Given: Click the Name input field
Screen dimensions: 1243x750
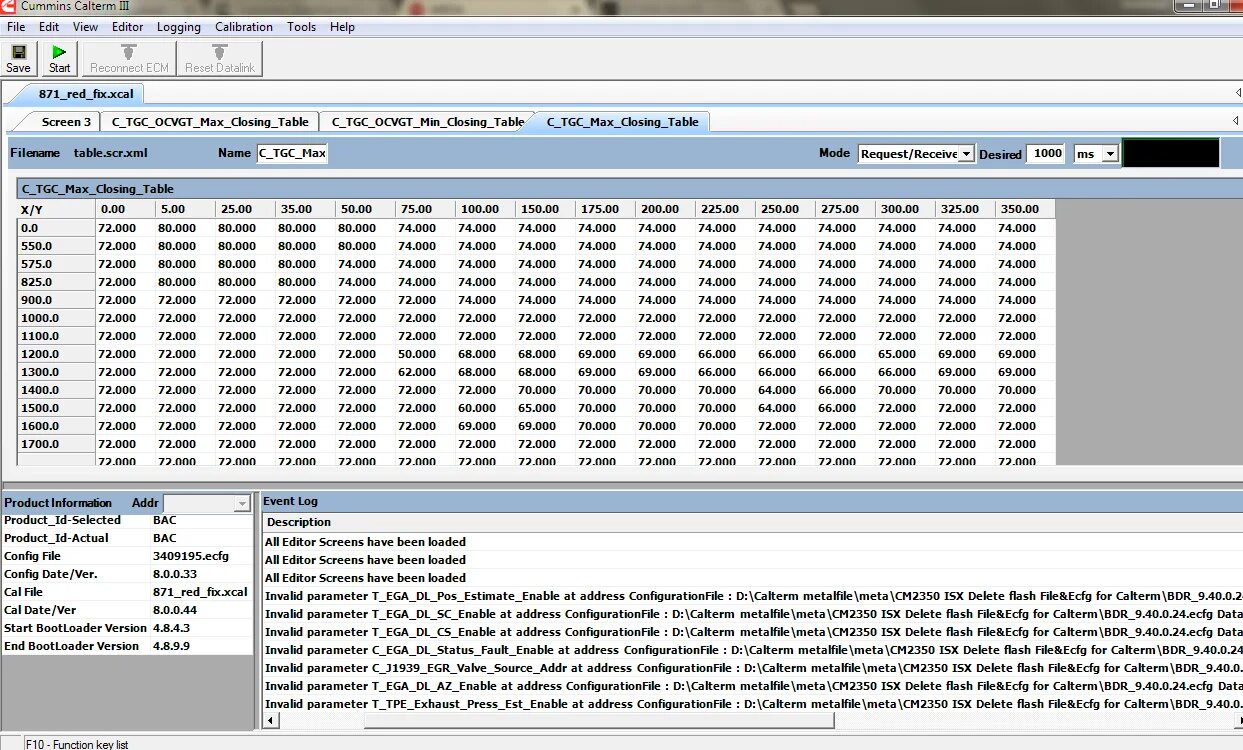Looking at the screenshot, I should (x=292, y=154).
